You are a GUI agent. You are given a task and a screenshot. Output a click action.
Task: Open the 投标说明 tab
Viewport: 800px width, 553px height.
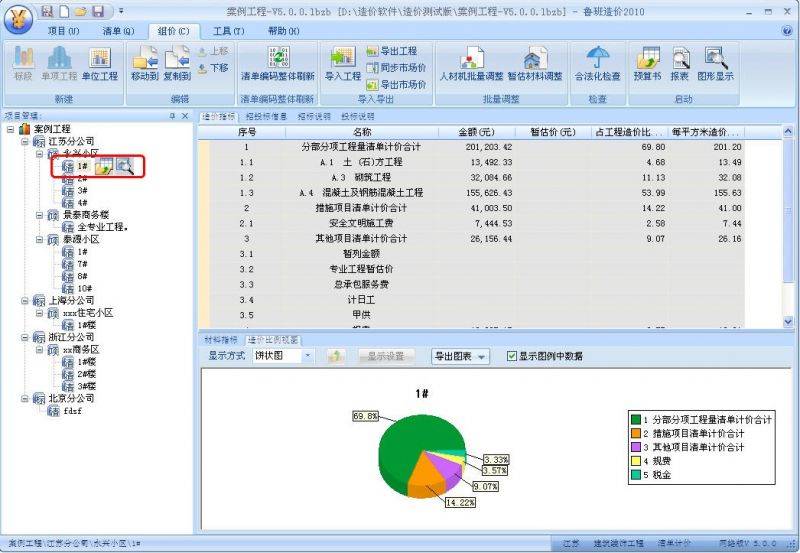[x=358, y=116]
